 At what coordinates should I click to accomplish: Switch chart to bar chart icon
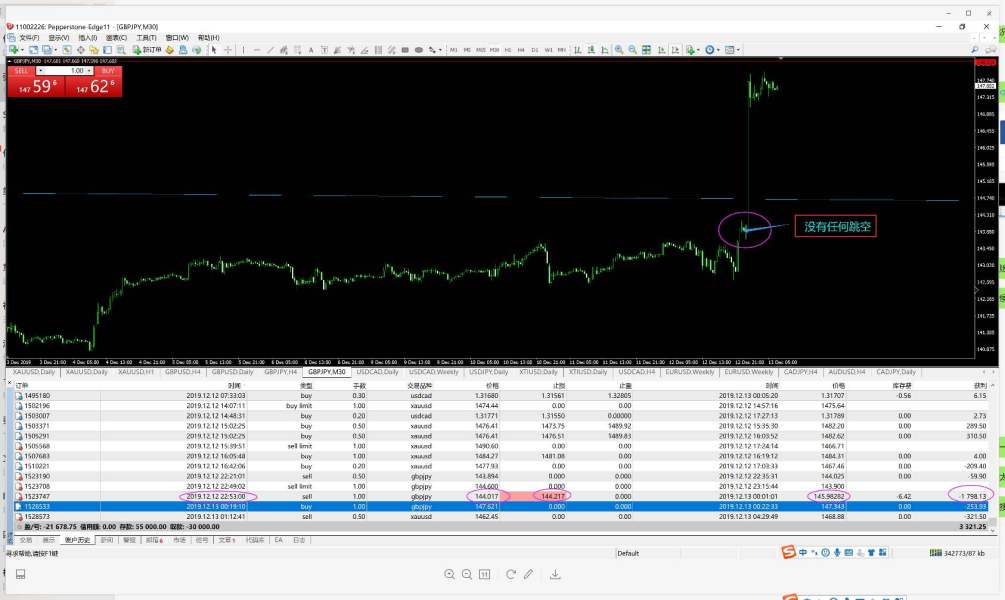(x=577, y=49)
